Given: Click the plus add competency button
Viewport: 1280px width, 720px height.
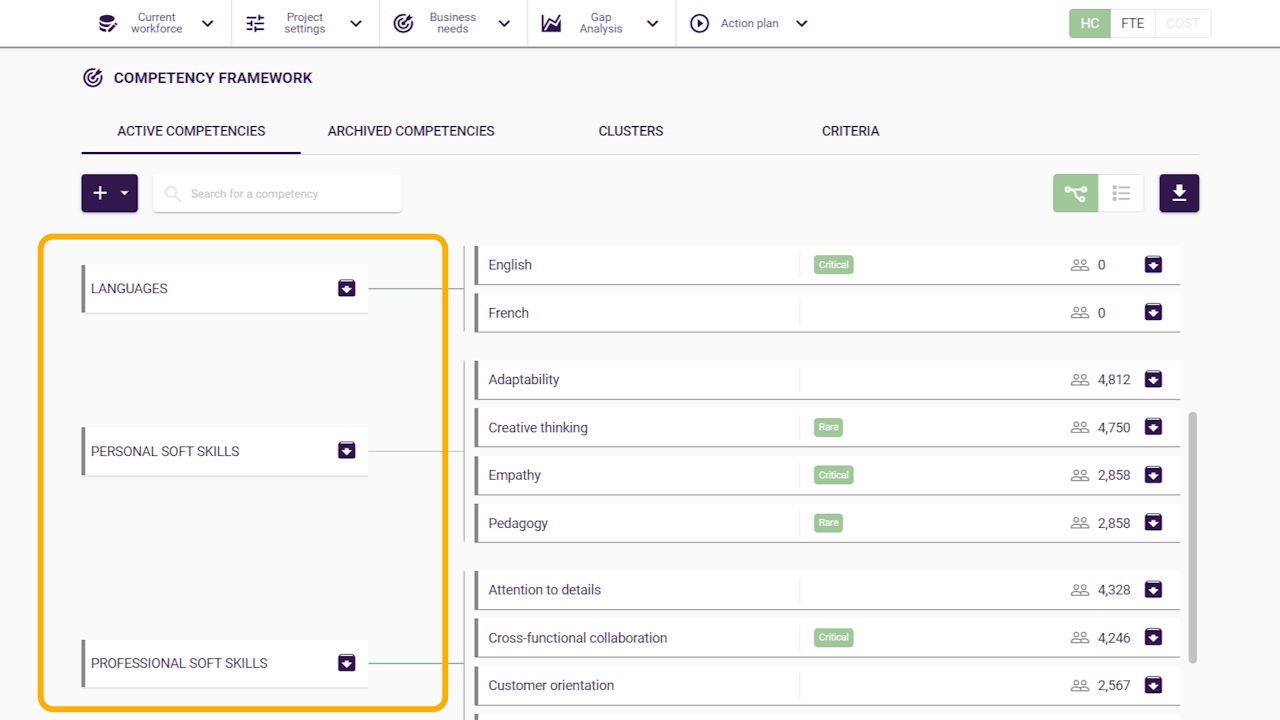Looking at the screenshot, I should pyautogui.click(x=101, y=194).
